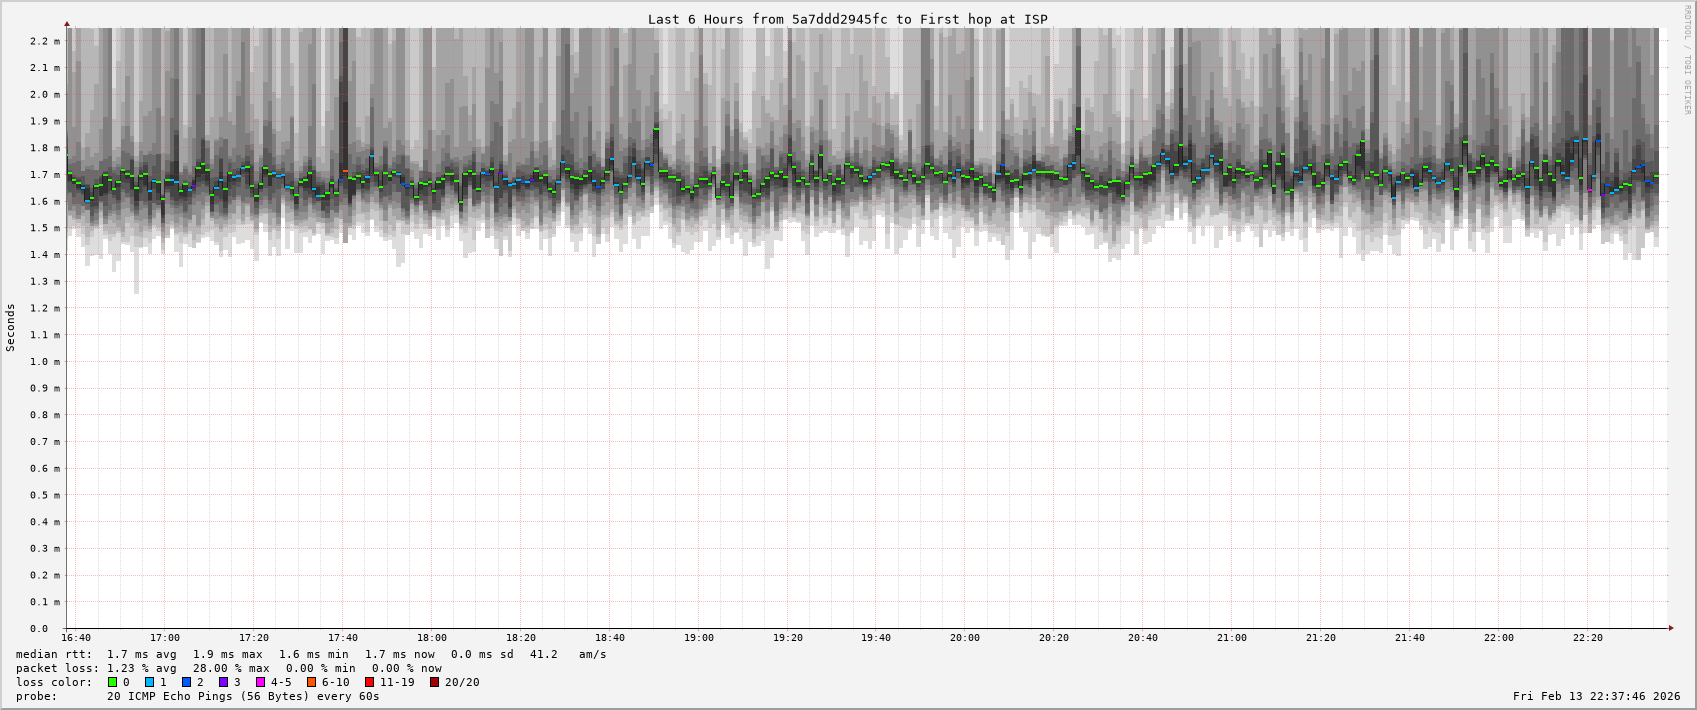Click the 'Fri Feb 13 22:37:46 2026' timestamp

click(x=1596, y=696)
